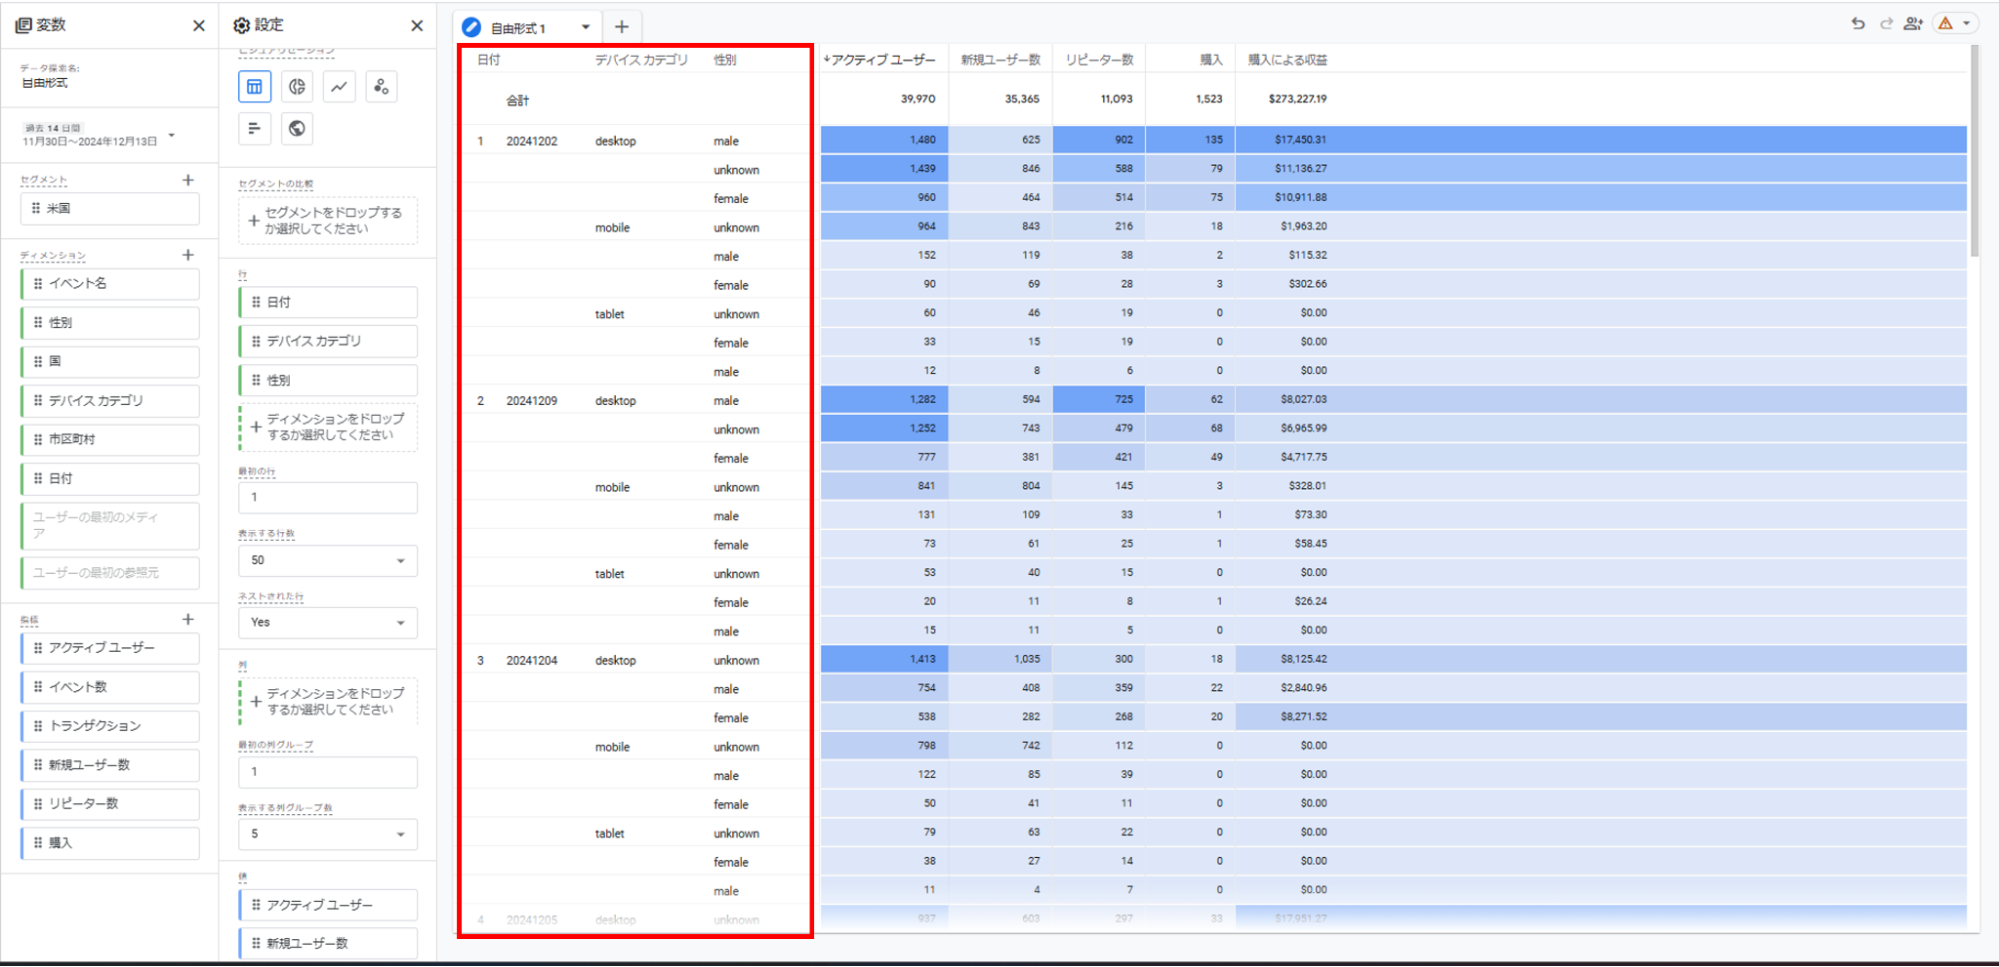
Task: Open the ネストされた行 dropdown showing Yes
Action: point(328,622)
